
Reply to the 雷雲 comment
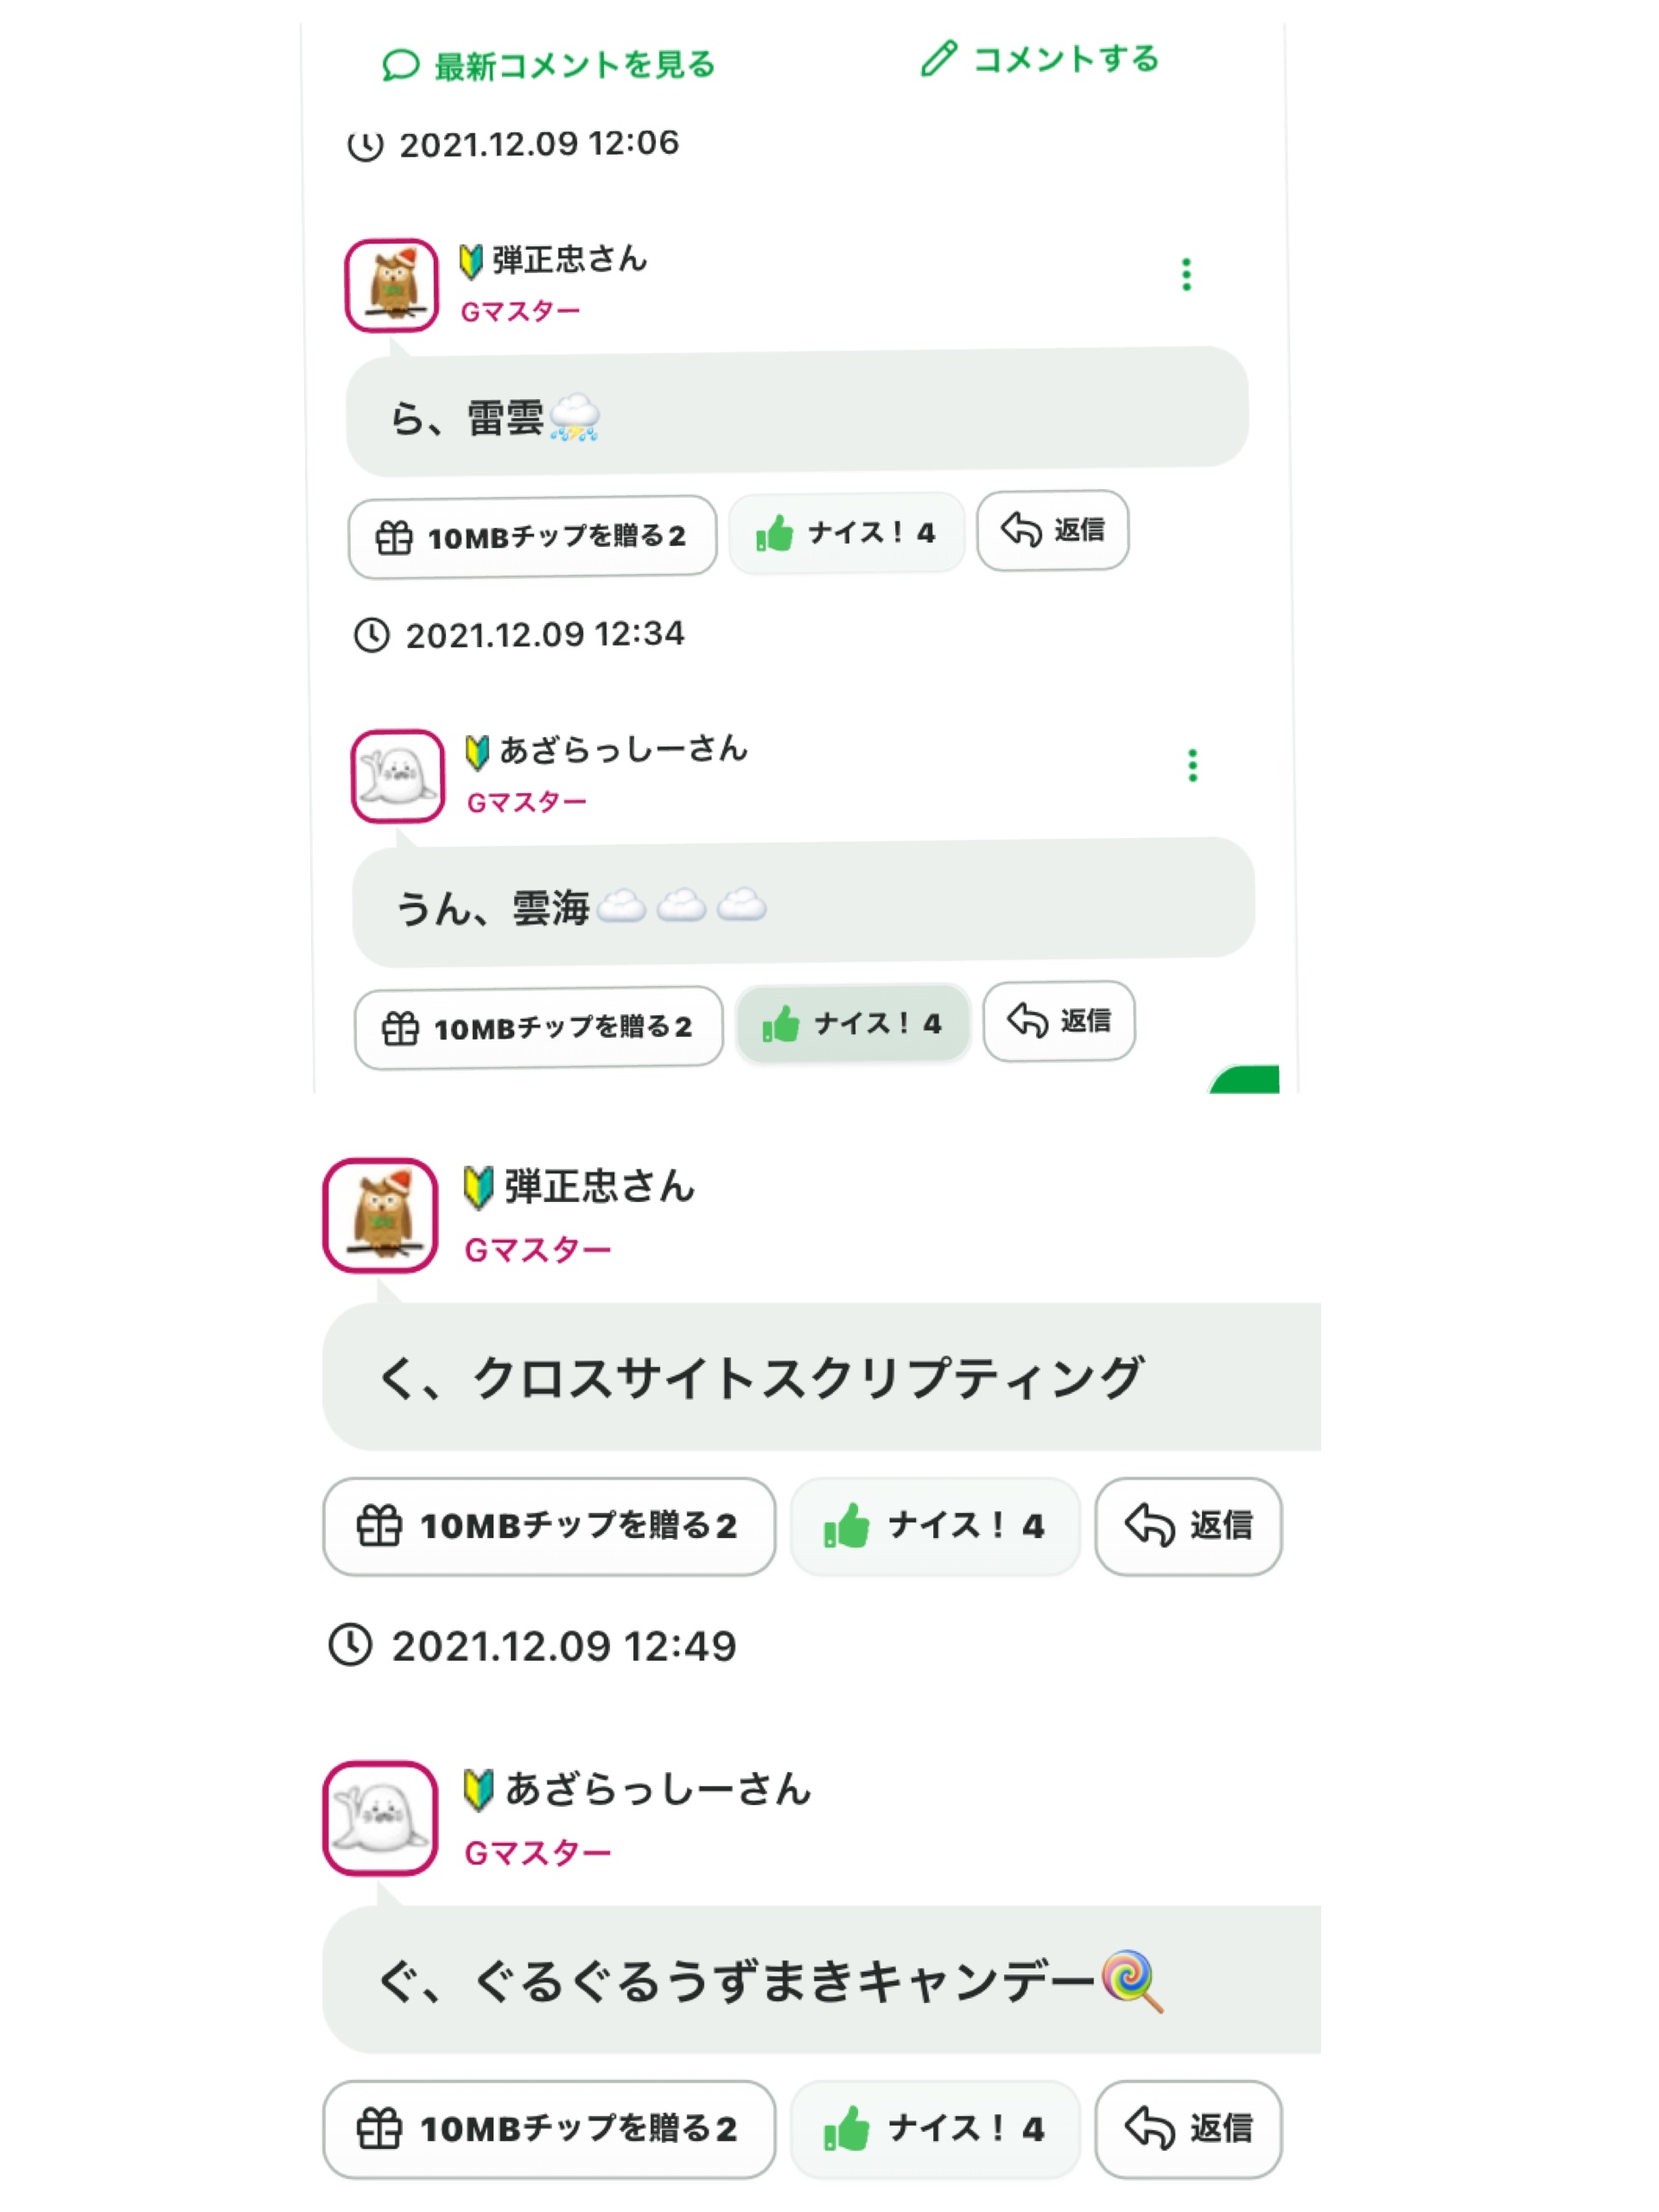pyautogui.click(x=1052, y=530)
